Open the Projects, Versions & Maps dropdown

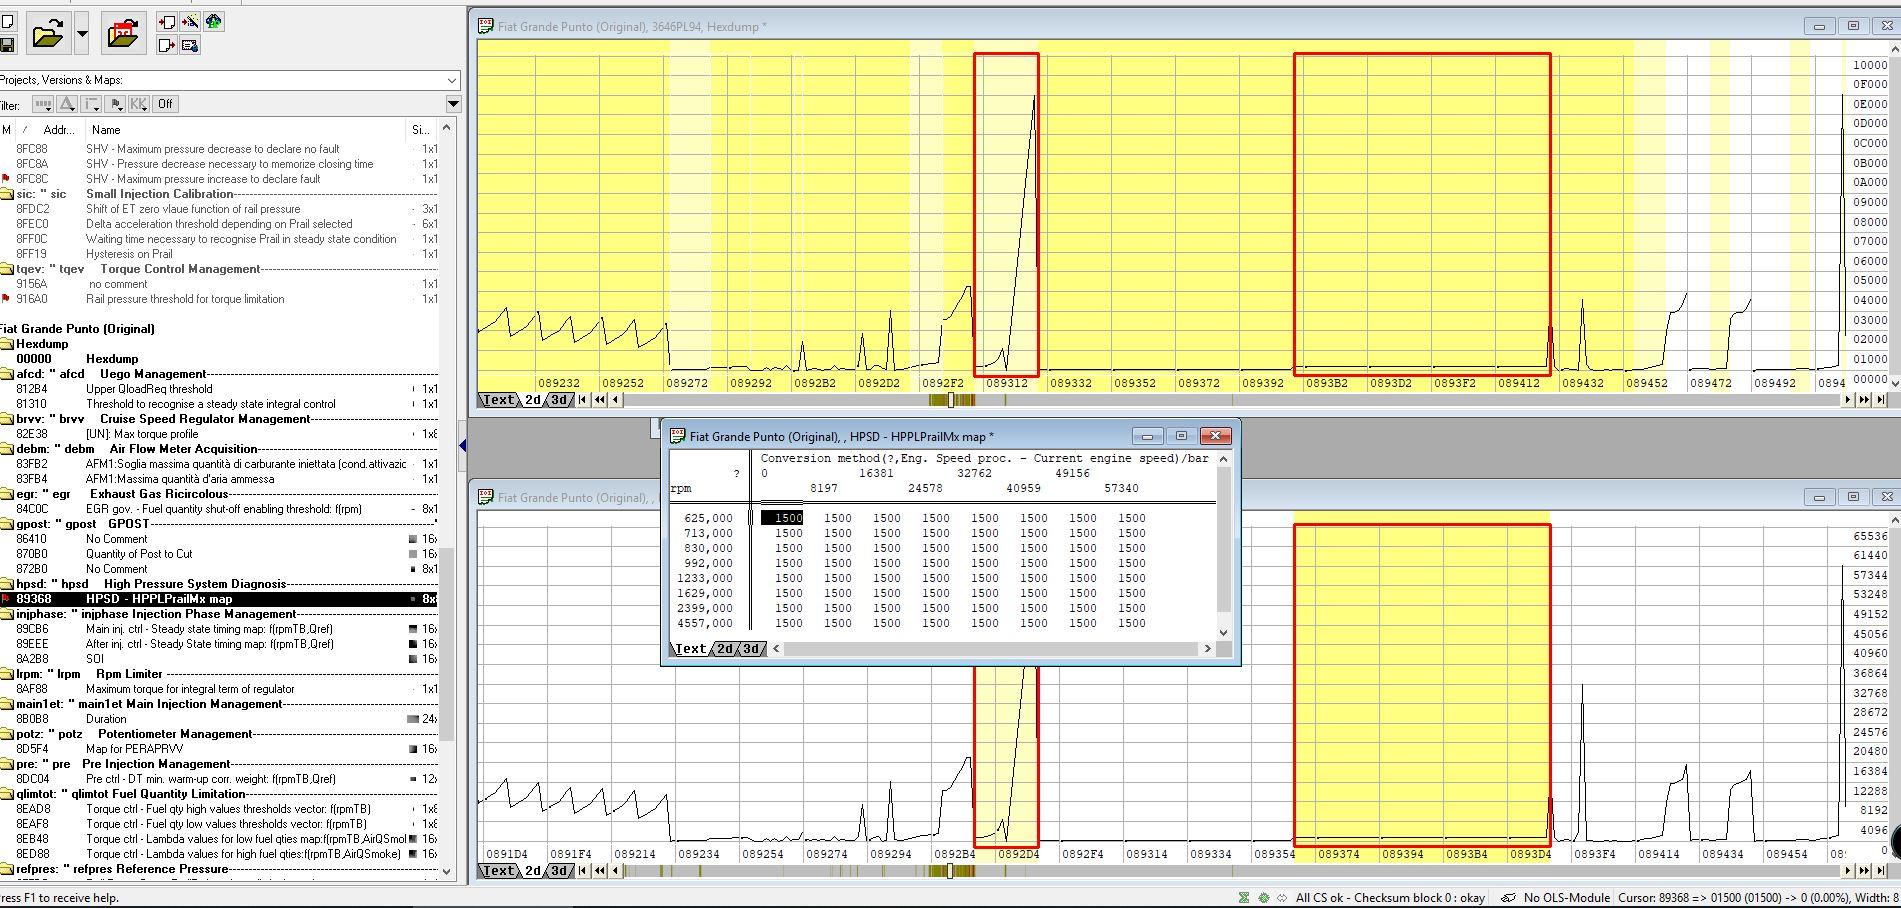[452, 80]
